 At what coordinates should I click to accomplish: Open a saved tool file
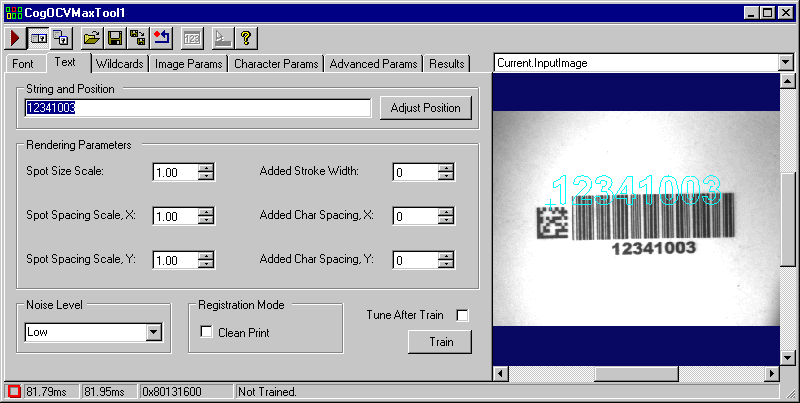point(91,38)
